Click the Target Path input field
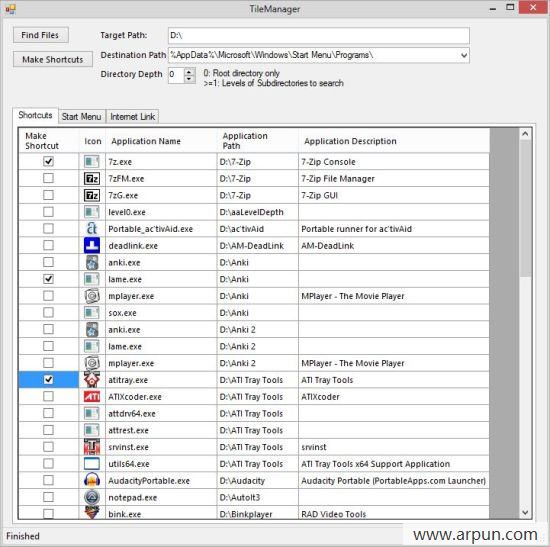550x547 pixels. 318,35
